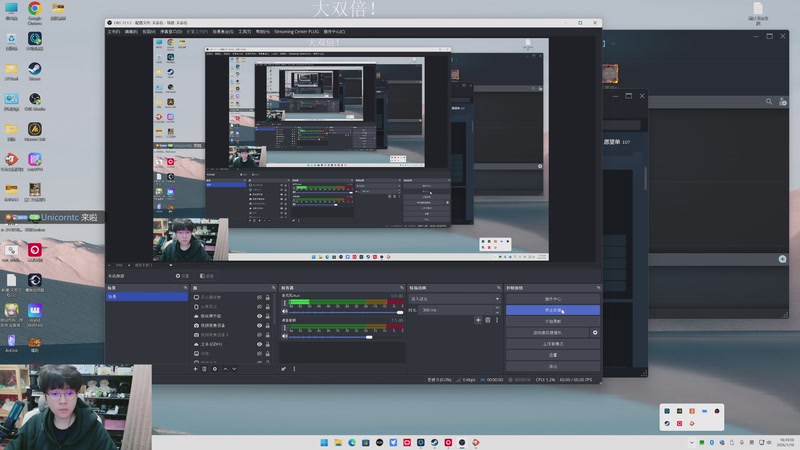Open transition three-dot options menu
800x450 pixels.
[497, 320]
